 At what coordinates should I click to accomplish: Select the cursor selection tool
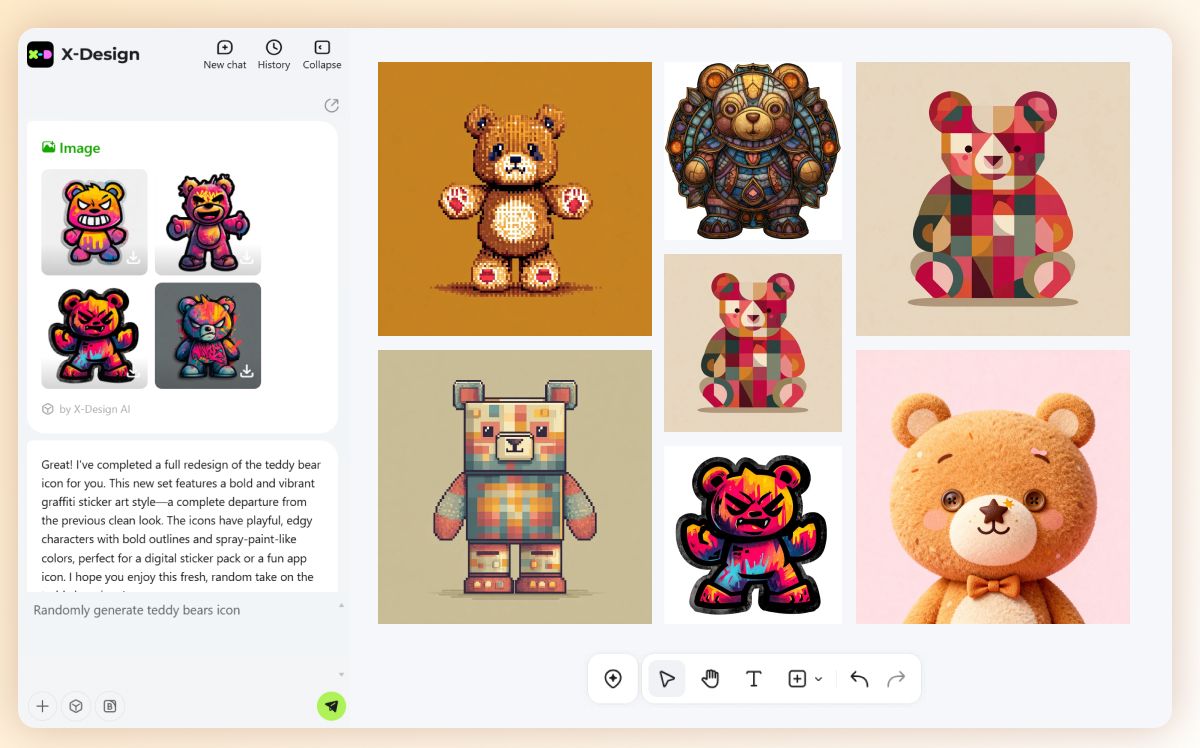pos(667,678)
